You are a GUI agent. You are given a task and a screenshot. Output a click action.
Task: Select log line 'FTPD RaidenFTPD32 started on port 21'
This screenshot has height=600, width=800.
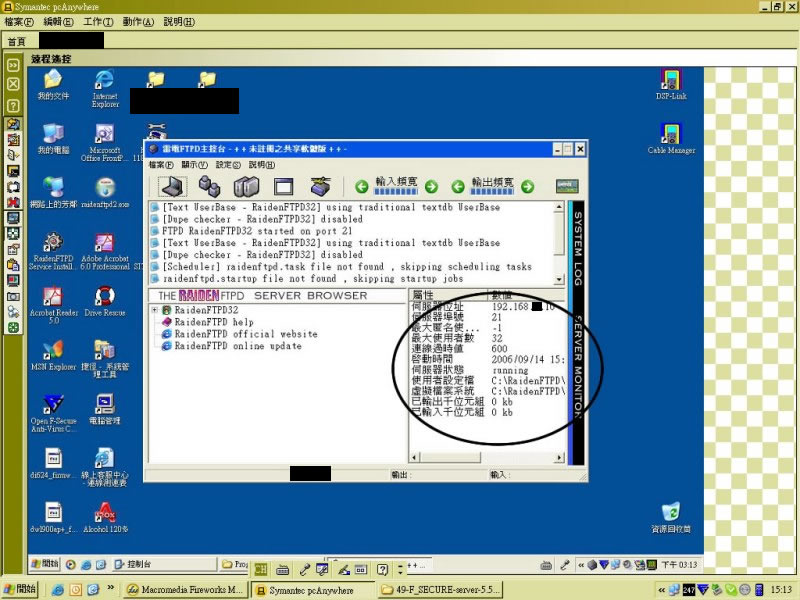coord(257,231)
